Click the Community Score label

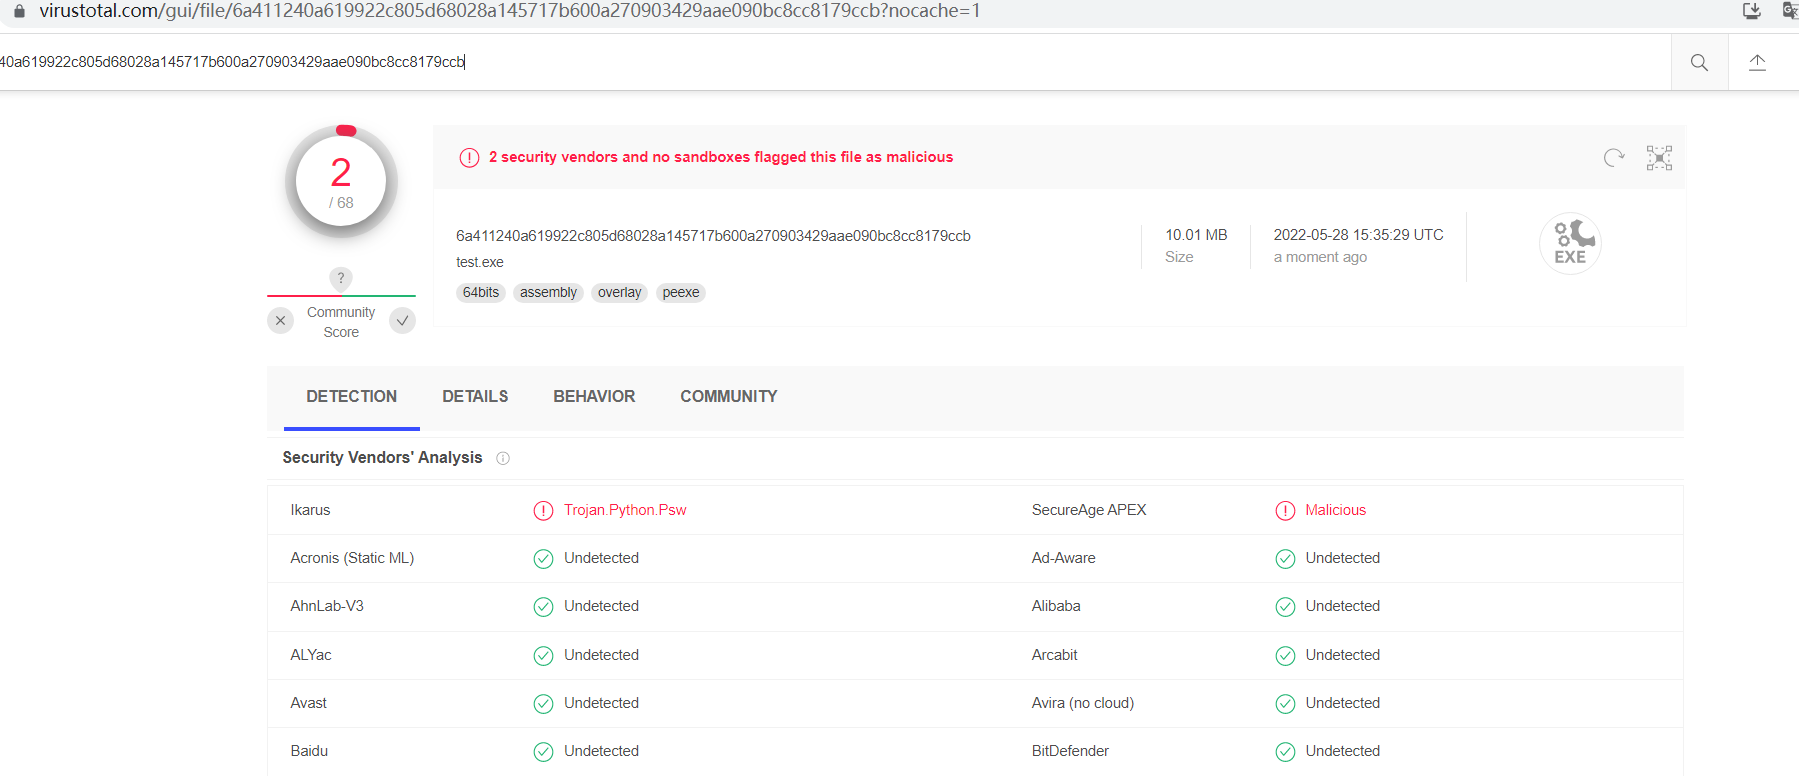[341, 322]
